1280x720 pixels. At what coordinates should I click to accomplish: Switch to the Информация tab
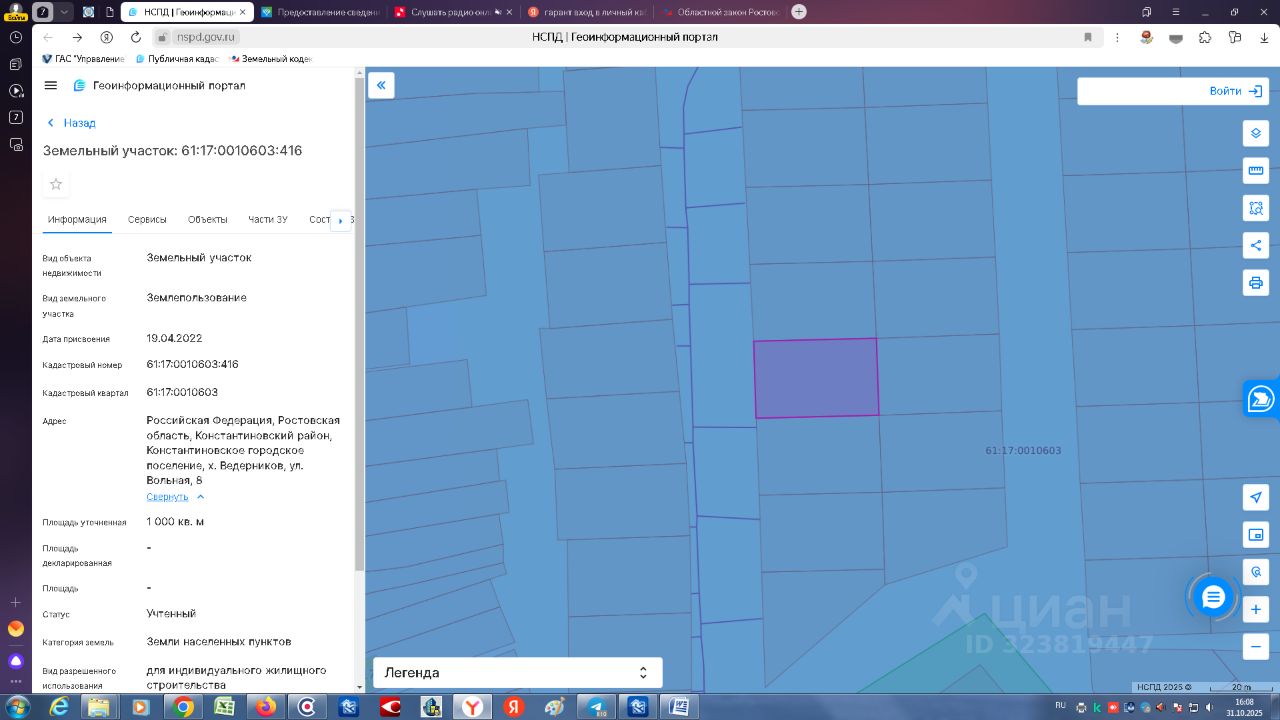pyautogui.click(x=77, y=220)
